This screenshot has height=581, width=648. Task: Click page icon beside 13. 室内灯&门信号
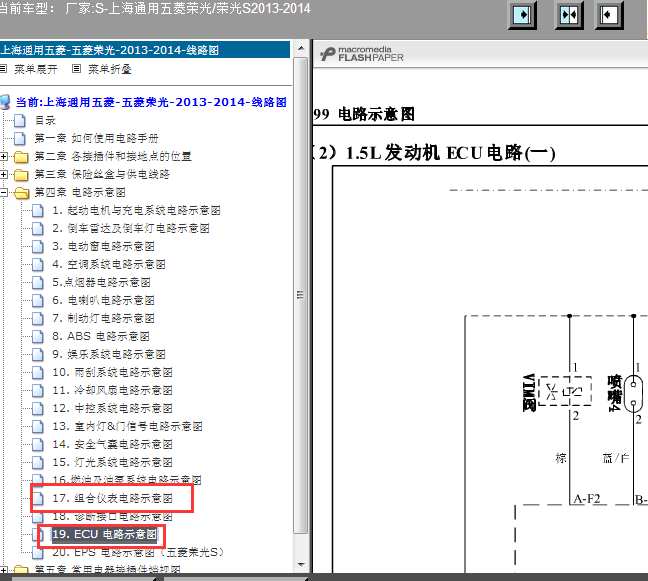pyautogui.click(x=38, y=426)
